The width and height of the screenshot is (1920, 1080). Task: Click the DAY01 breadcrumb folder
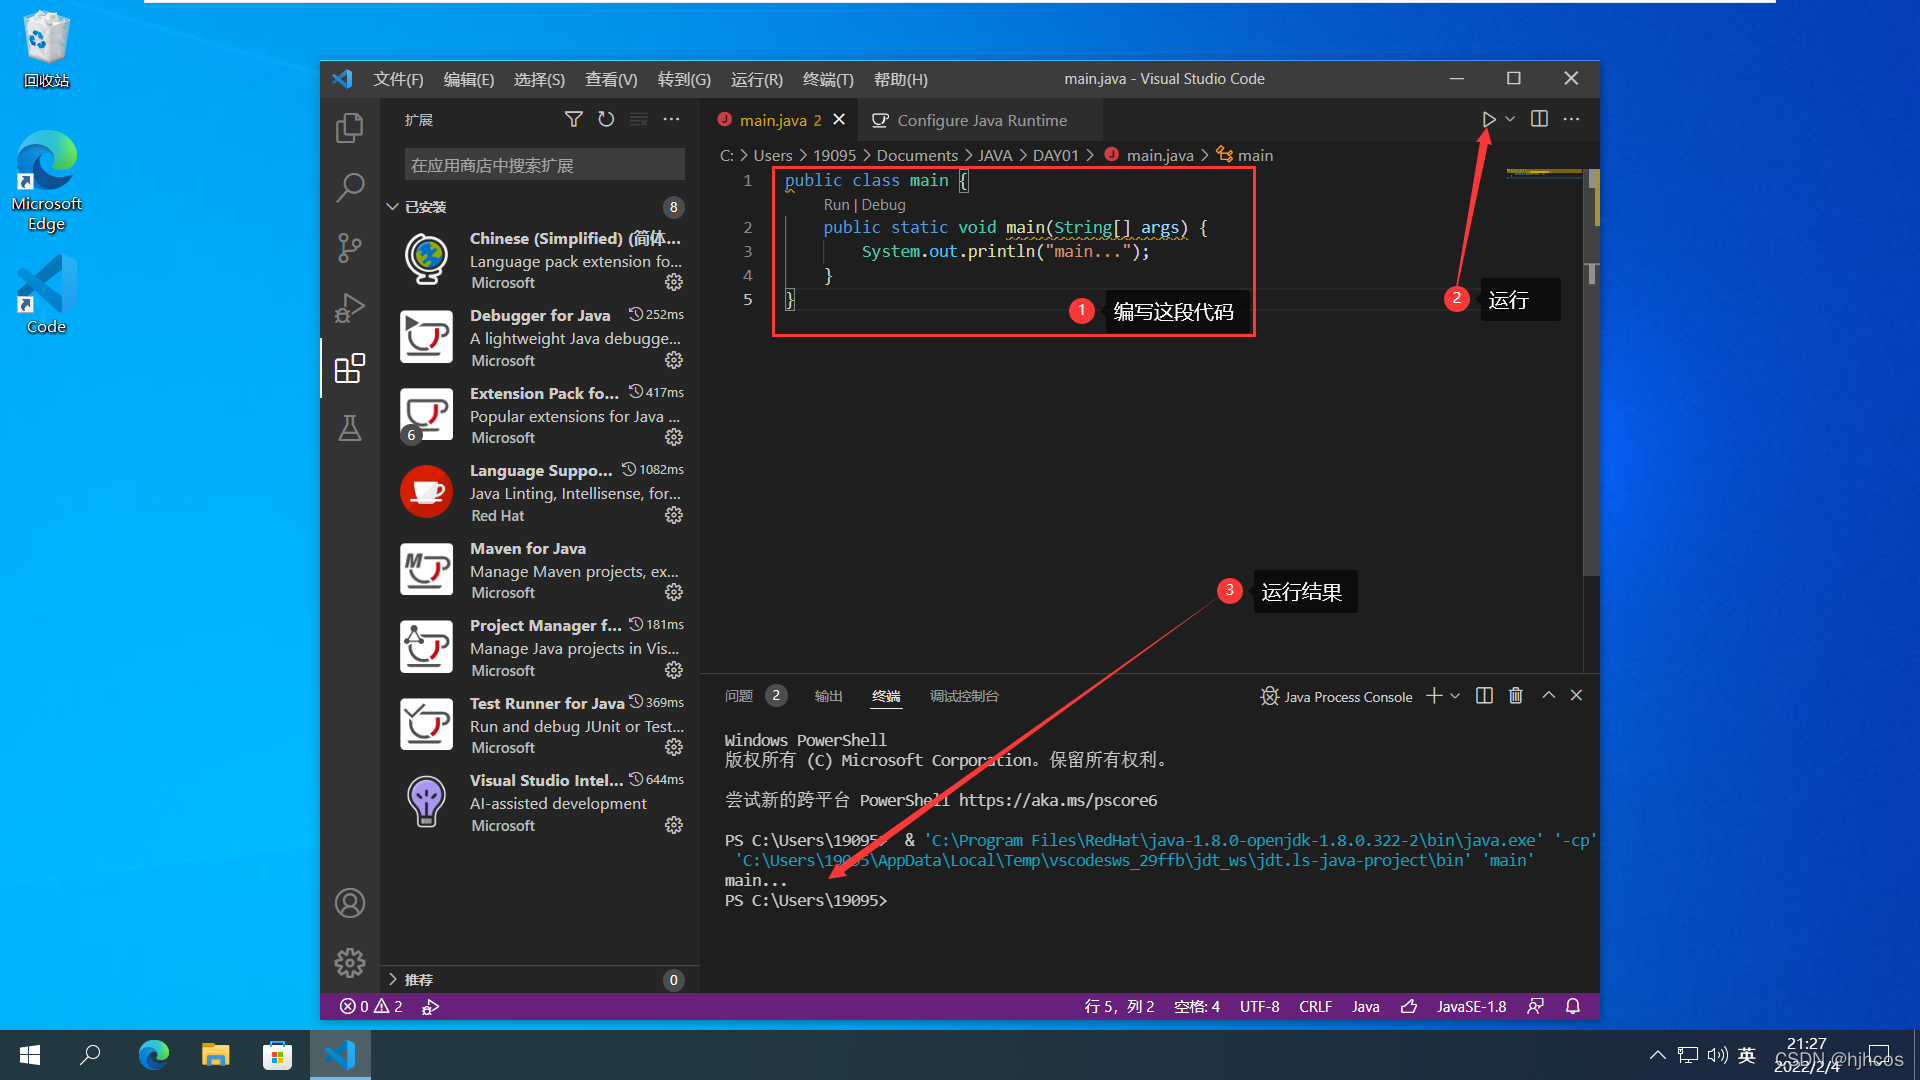[x=1055, y=155]
